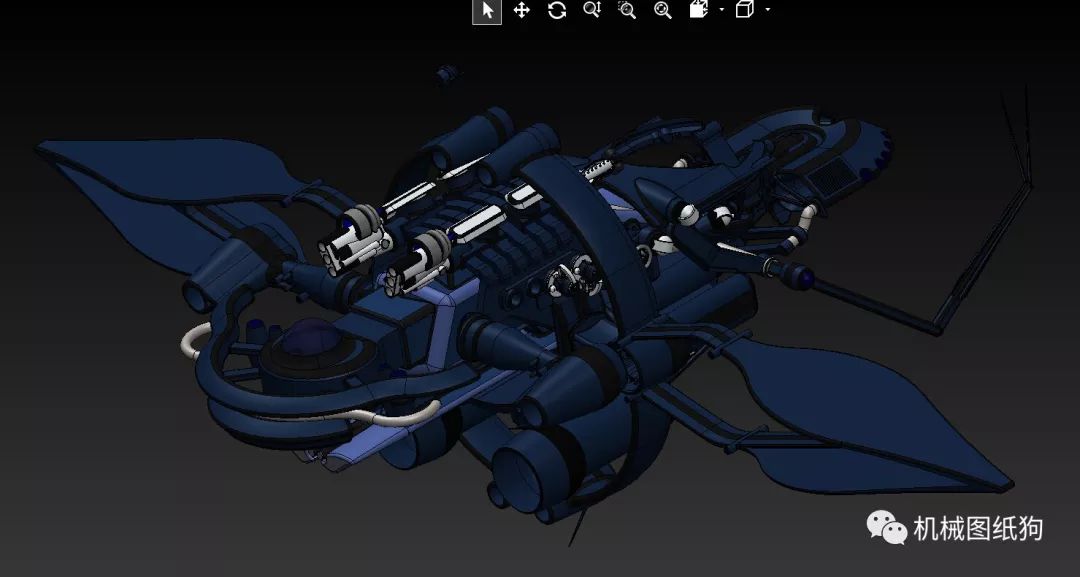
Task: Open the display style dropdown arrow
Action: coord(768,10)
